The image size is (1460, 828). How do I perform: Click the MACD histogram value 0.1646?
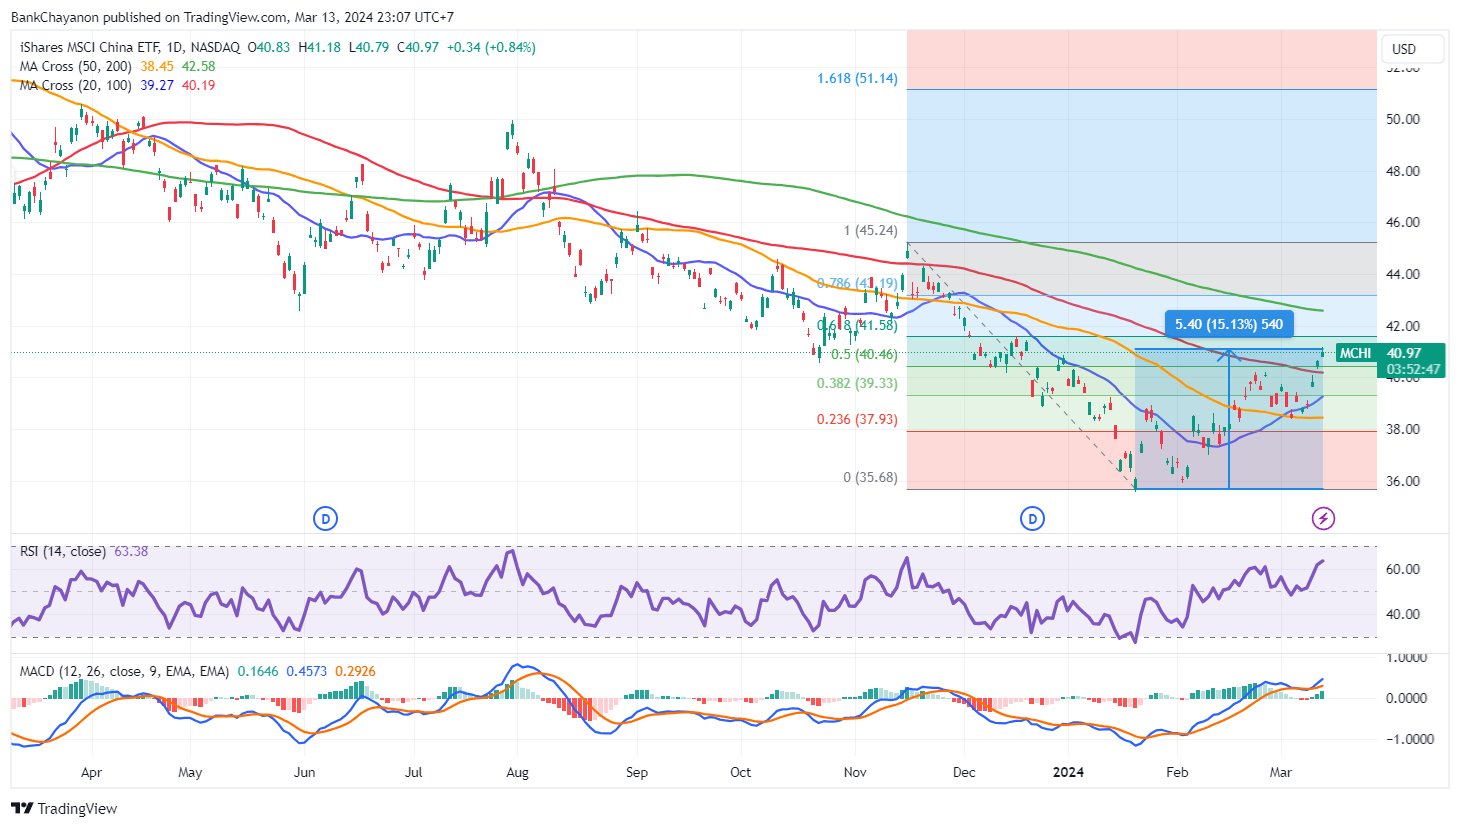[258, 671]
